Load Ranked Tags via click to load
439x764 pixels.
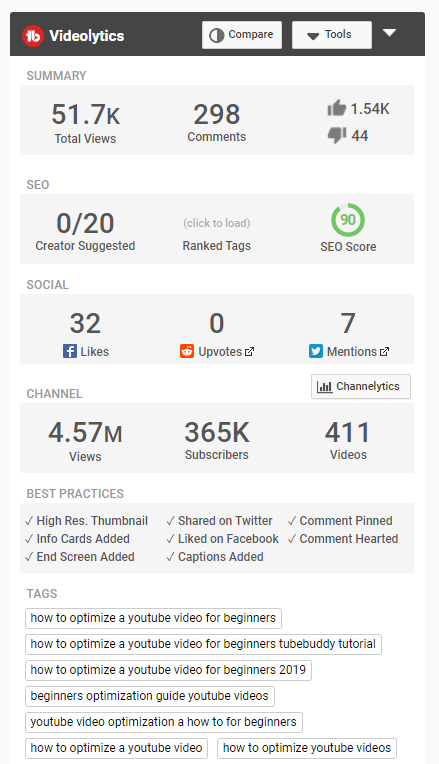(217, 223)
